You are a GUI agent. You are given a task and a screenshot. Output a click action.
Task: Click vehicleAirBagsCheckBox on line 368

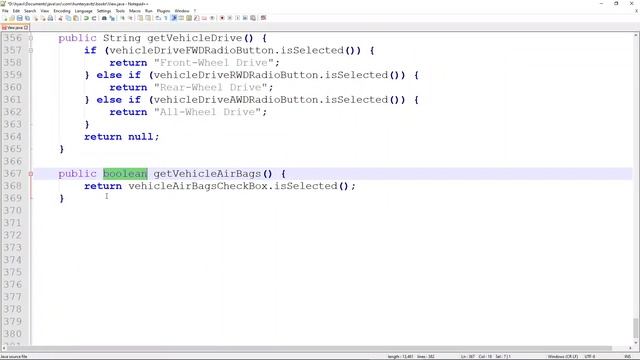198,186
